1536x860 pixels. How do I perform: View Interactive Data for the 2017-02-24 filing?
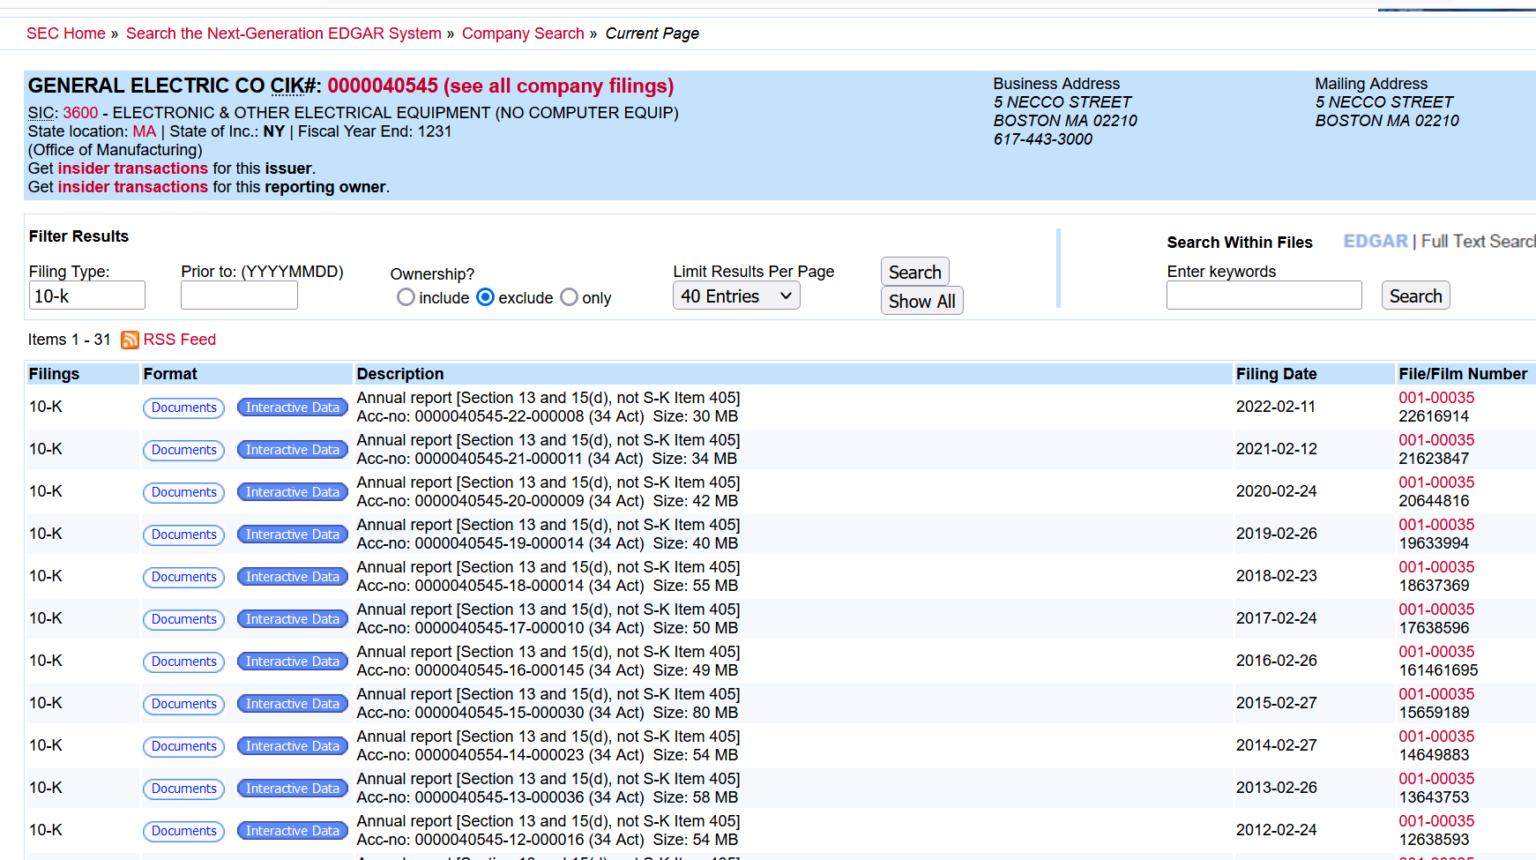292,618
